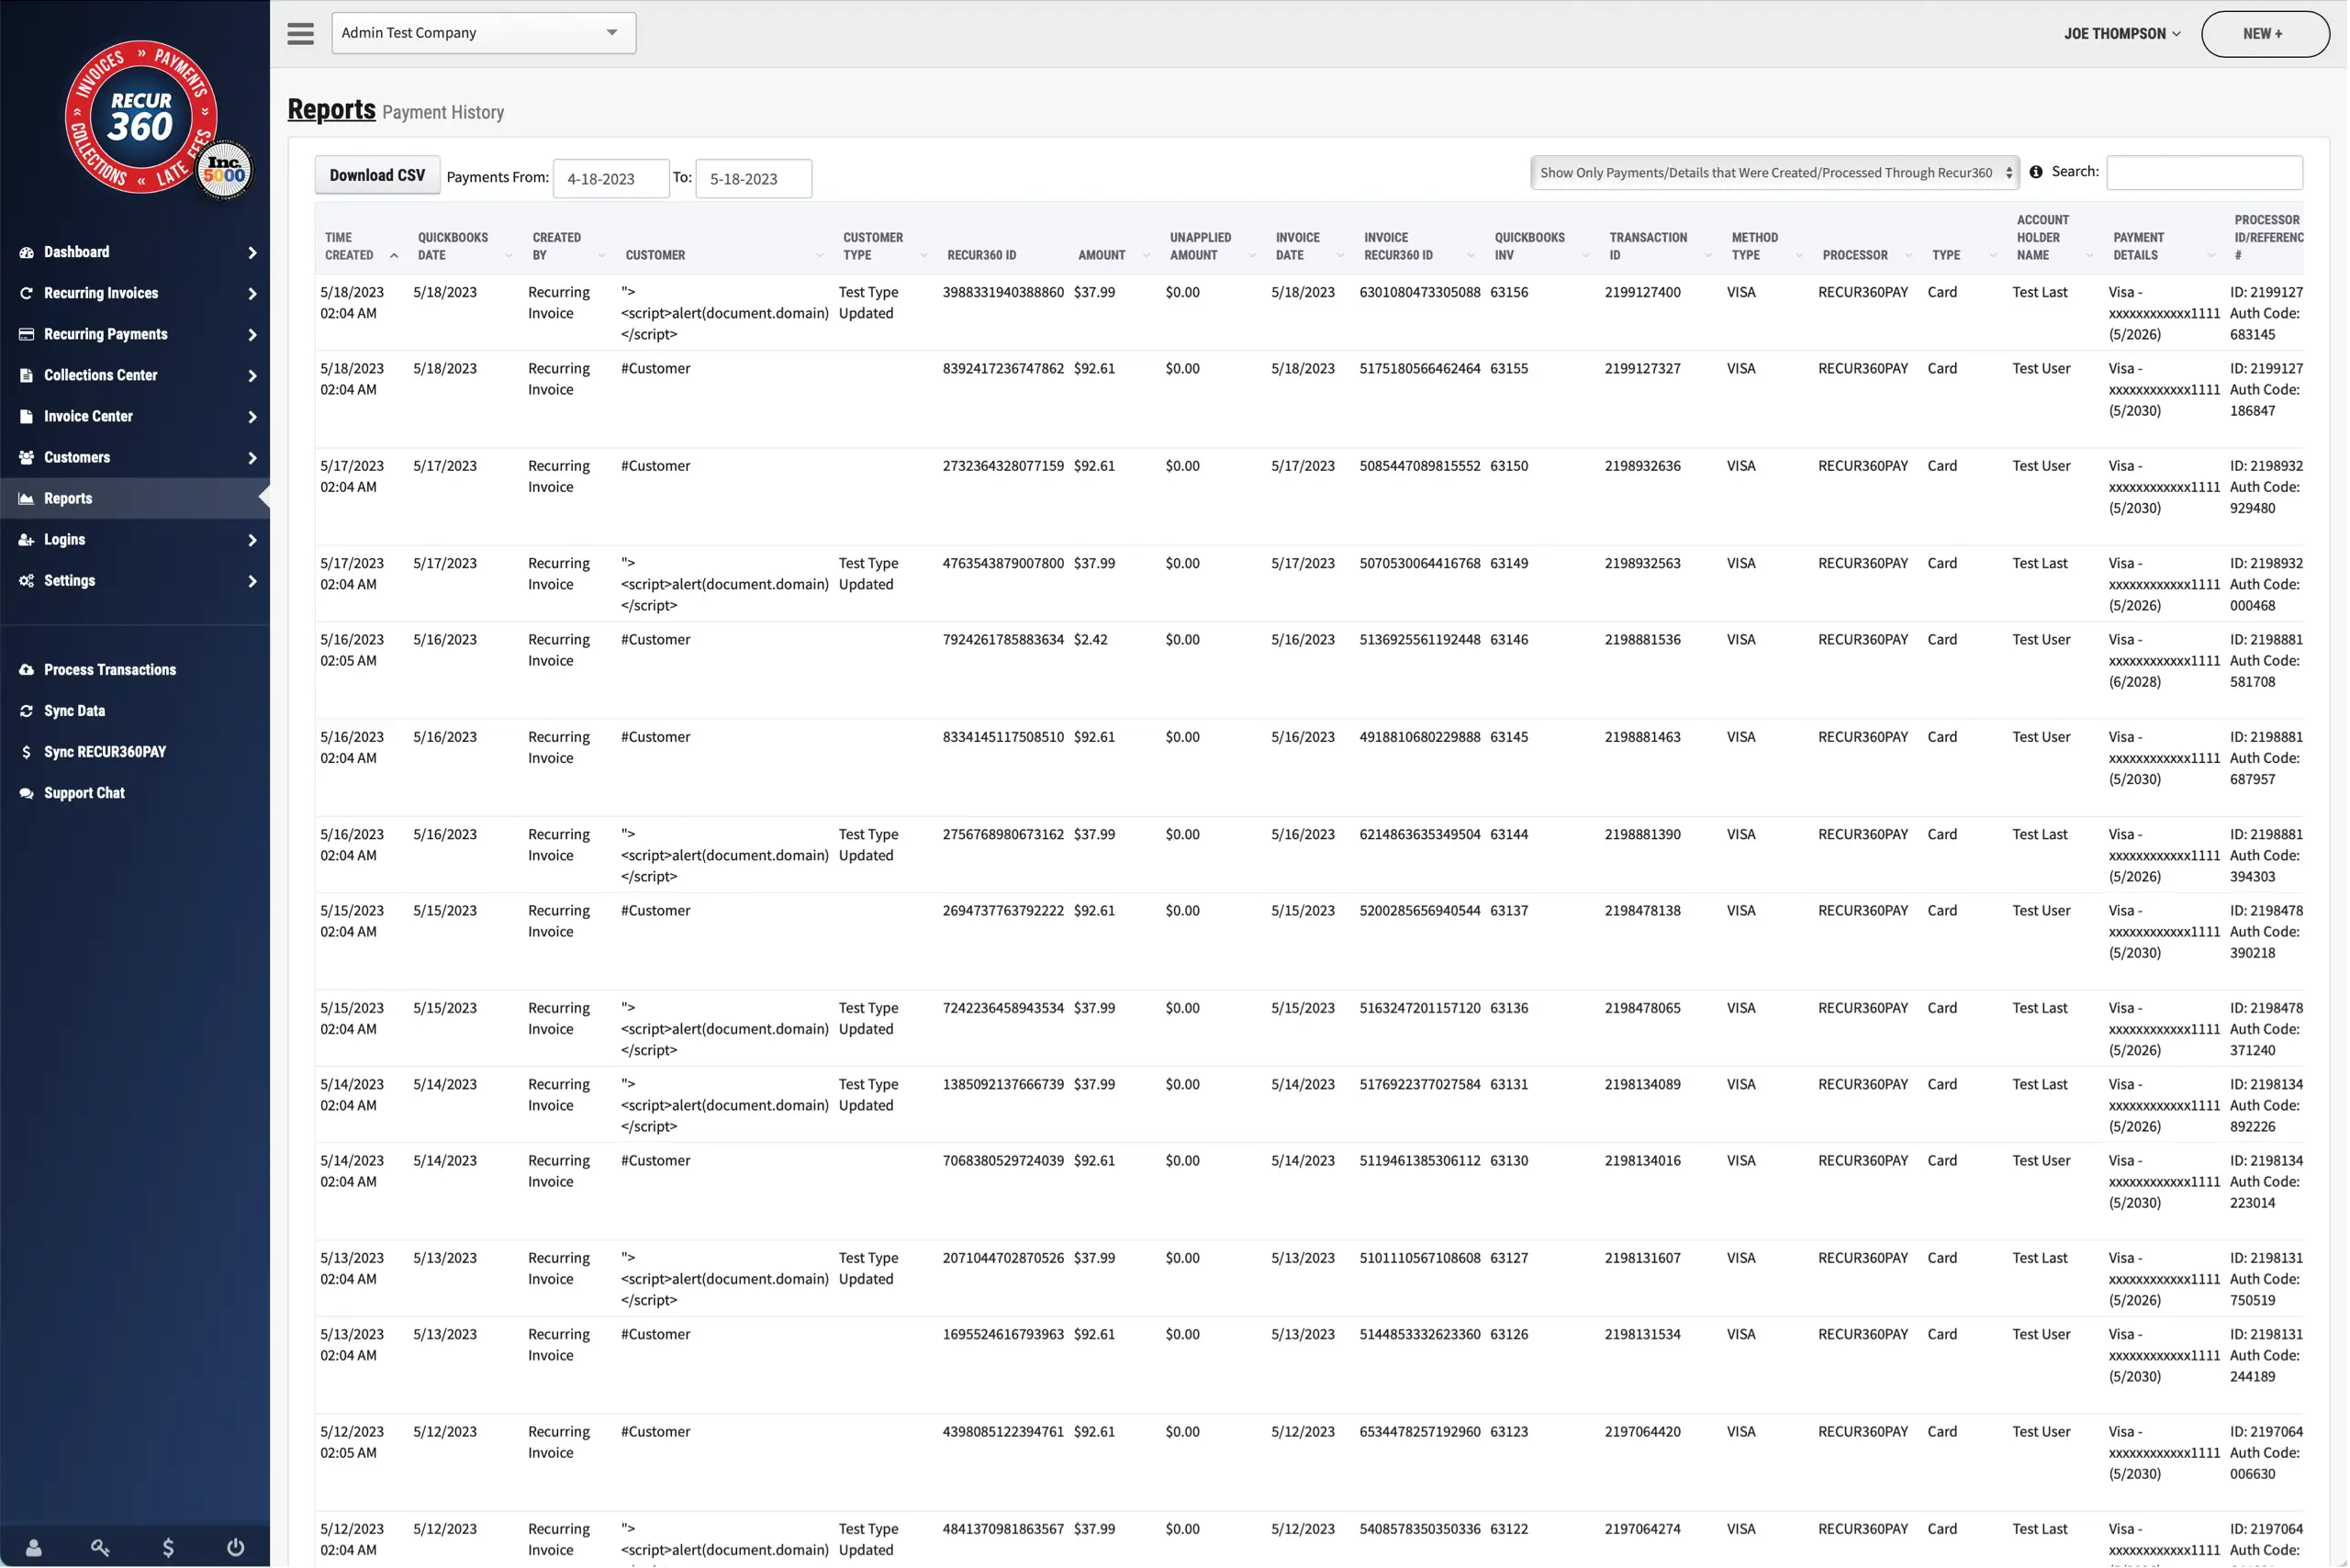
Task: Click the Reports chart icon
Action: [x=27, y=499]
